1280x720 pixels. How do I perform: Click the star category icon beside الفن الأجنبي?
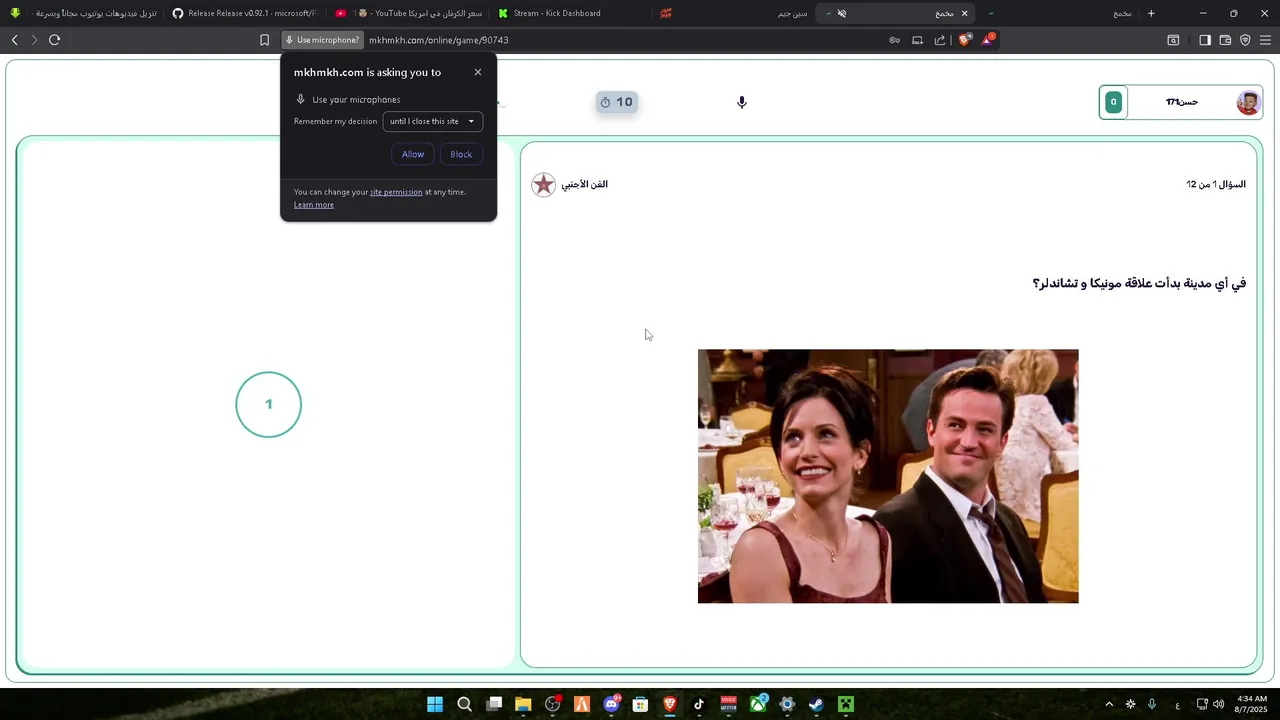click(x=543, y=185)
